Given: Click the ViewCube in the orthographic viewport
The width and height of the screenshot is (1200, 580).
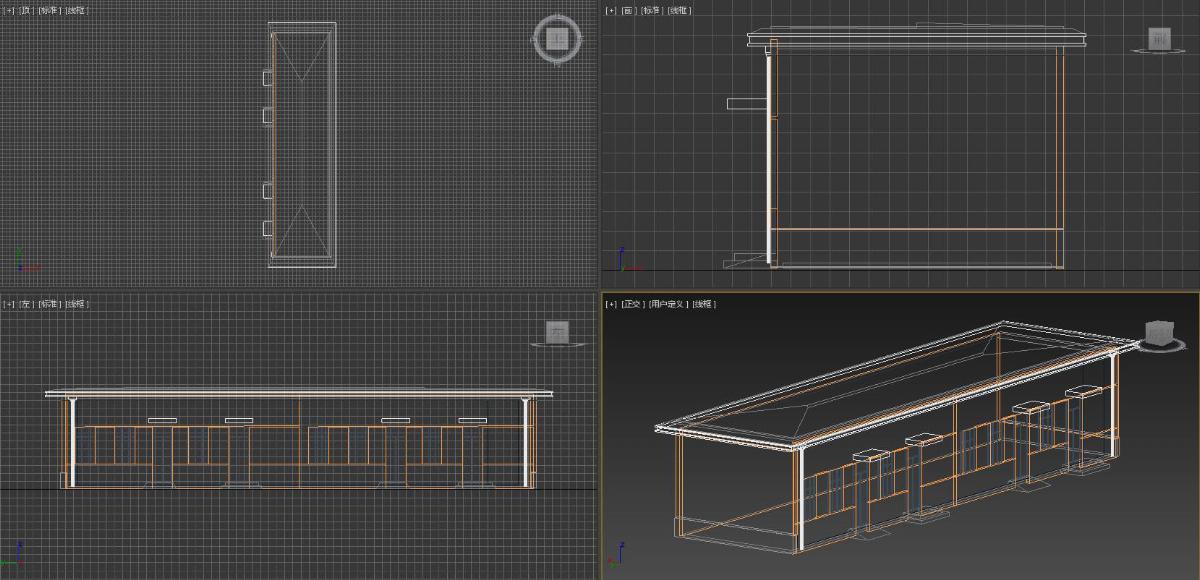Looking at the screenshot, I should click(x=1159, y=332).
